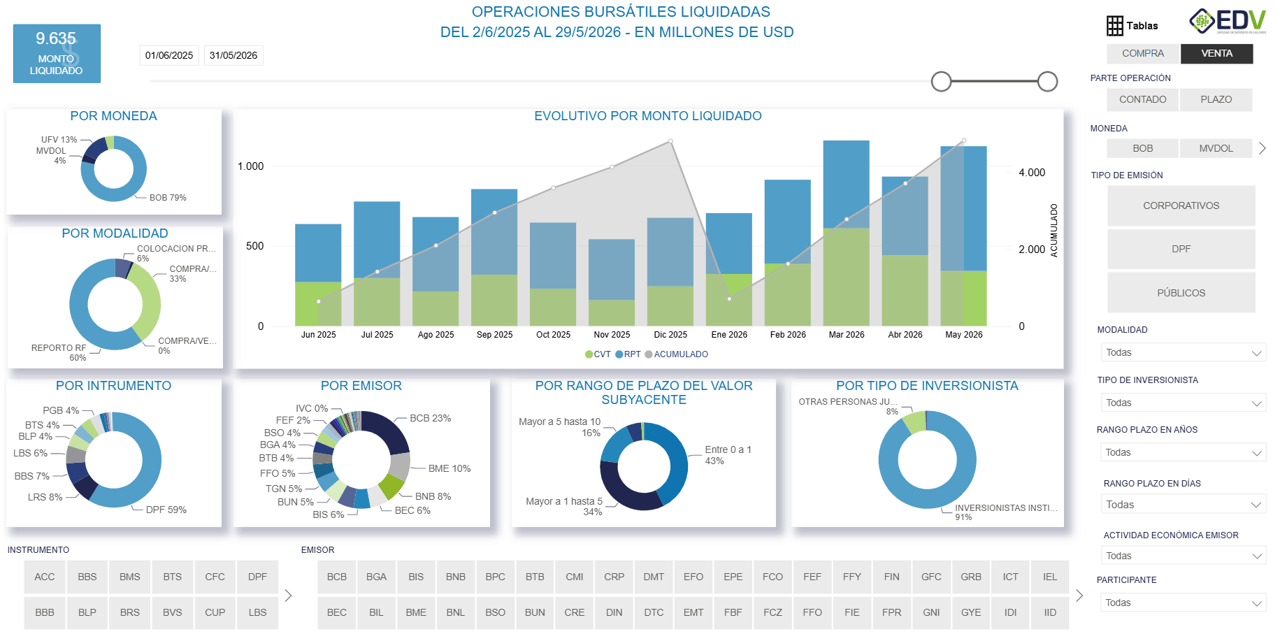Toggle the DPF emission type button

(x=1181, y=249)
